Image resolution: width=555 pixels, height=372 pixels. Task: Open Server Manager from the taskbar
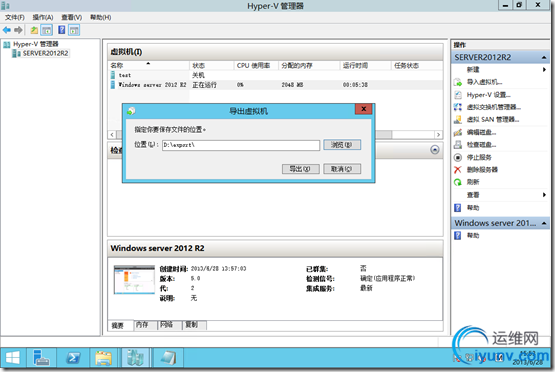[41, 357]
